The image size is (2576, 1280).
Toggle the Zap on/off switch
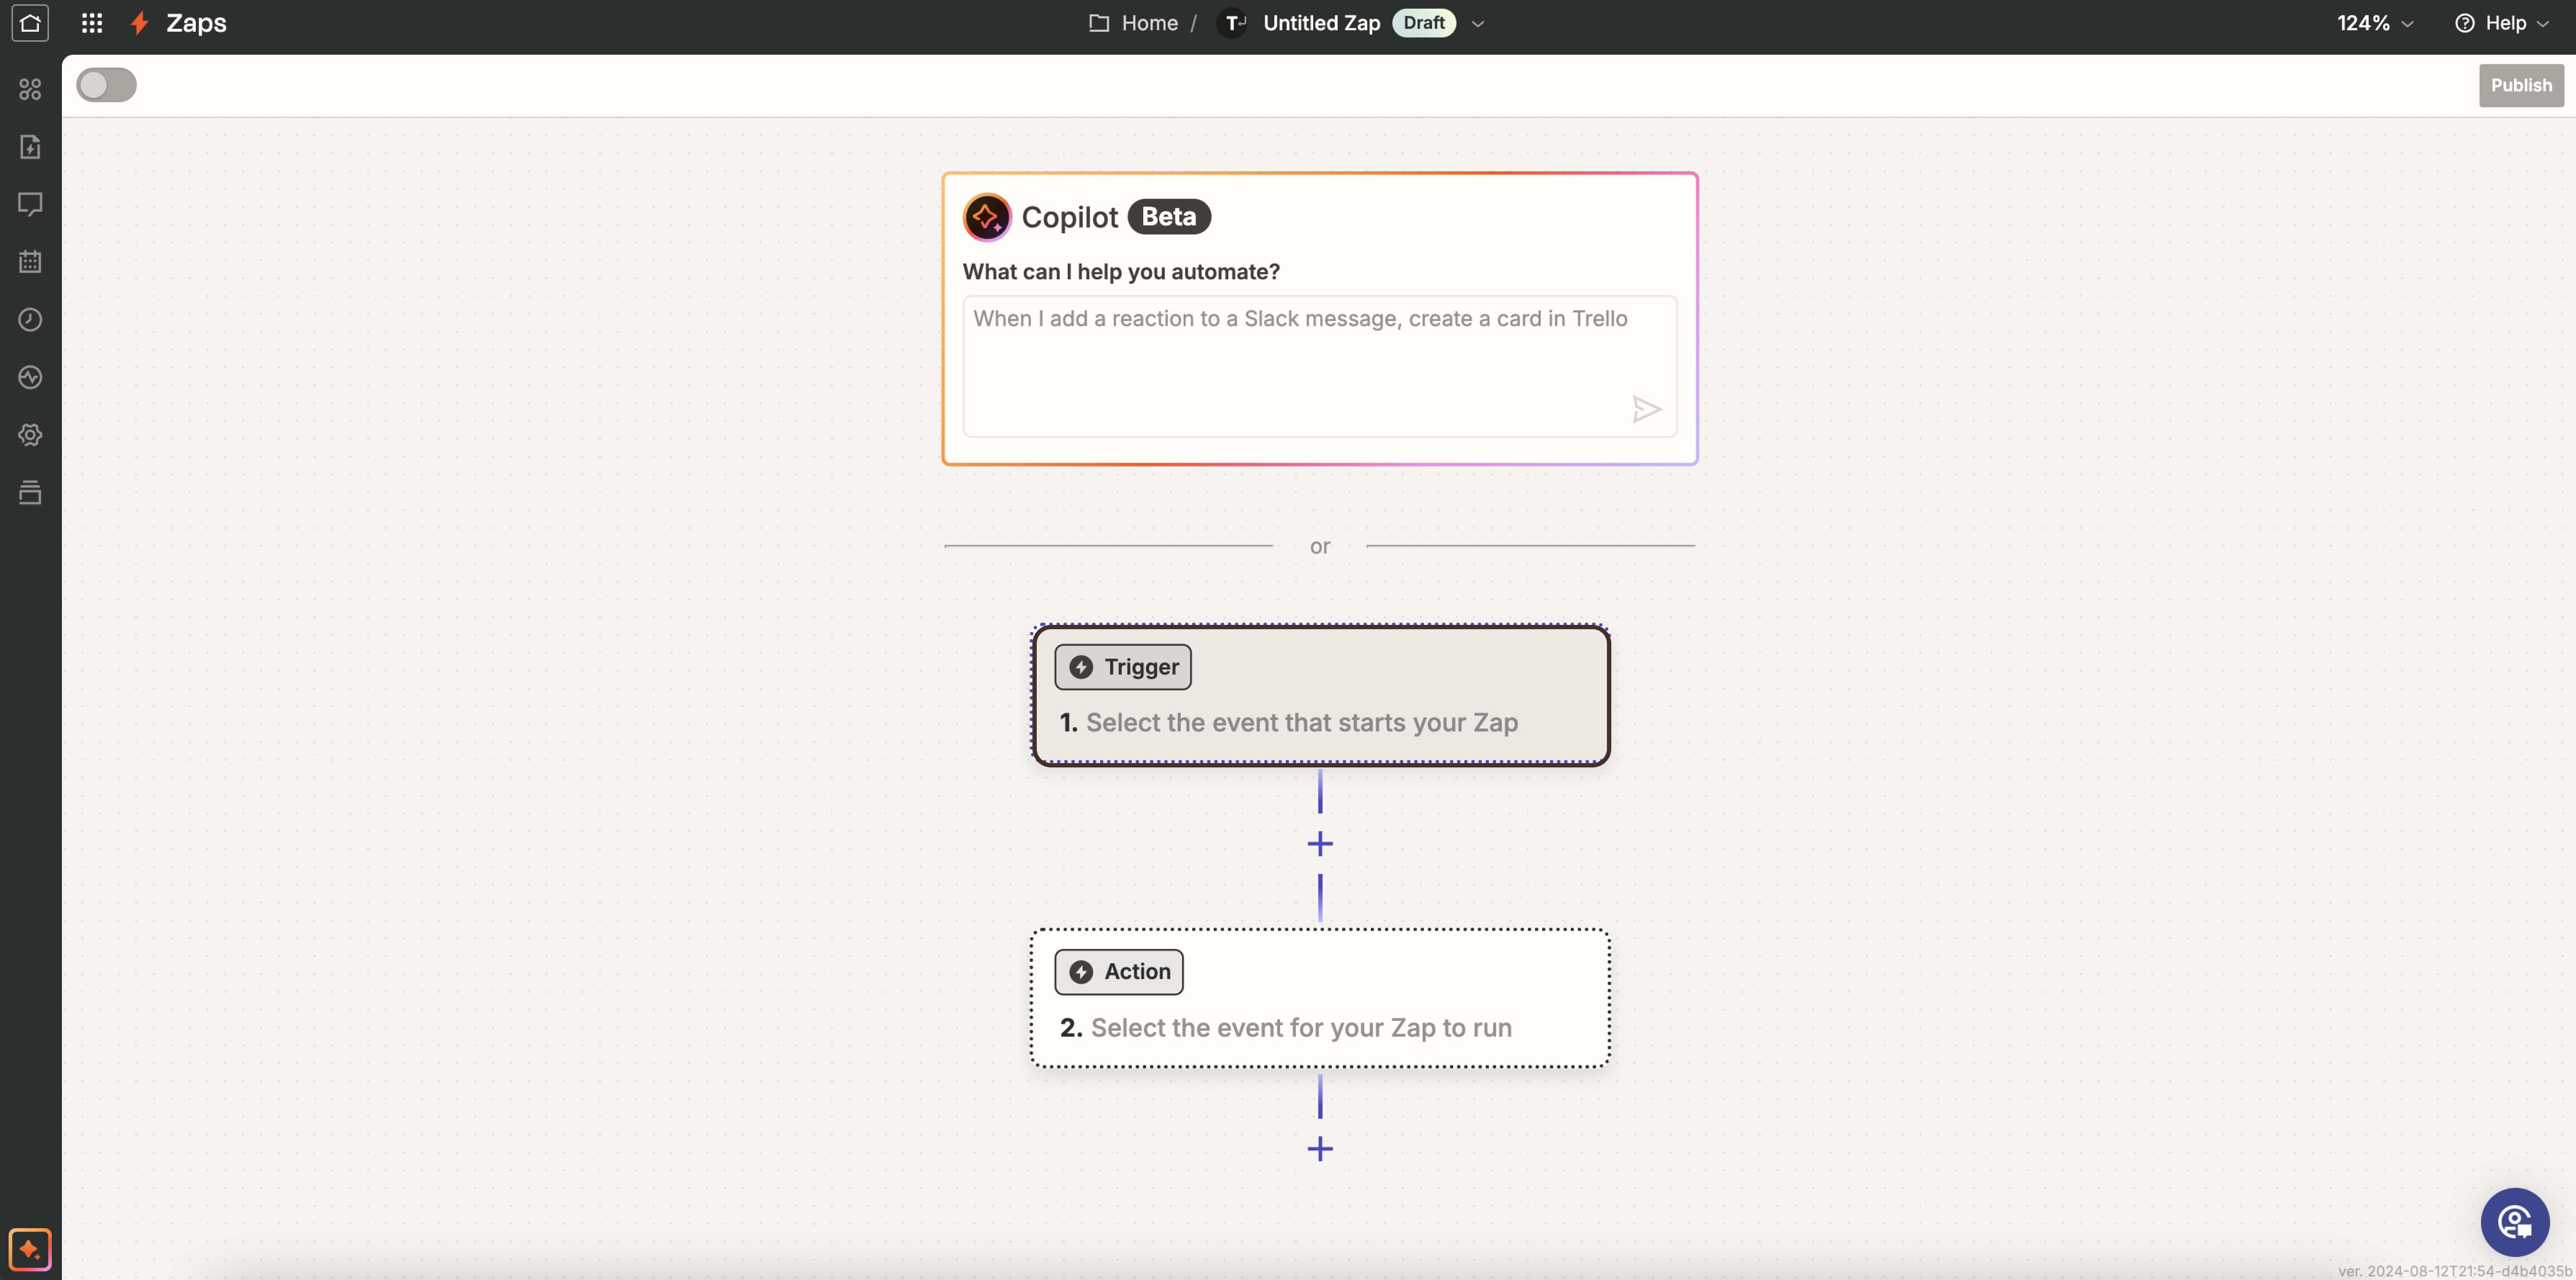pyautogui.click(x=106, y=85)
